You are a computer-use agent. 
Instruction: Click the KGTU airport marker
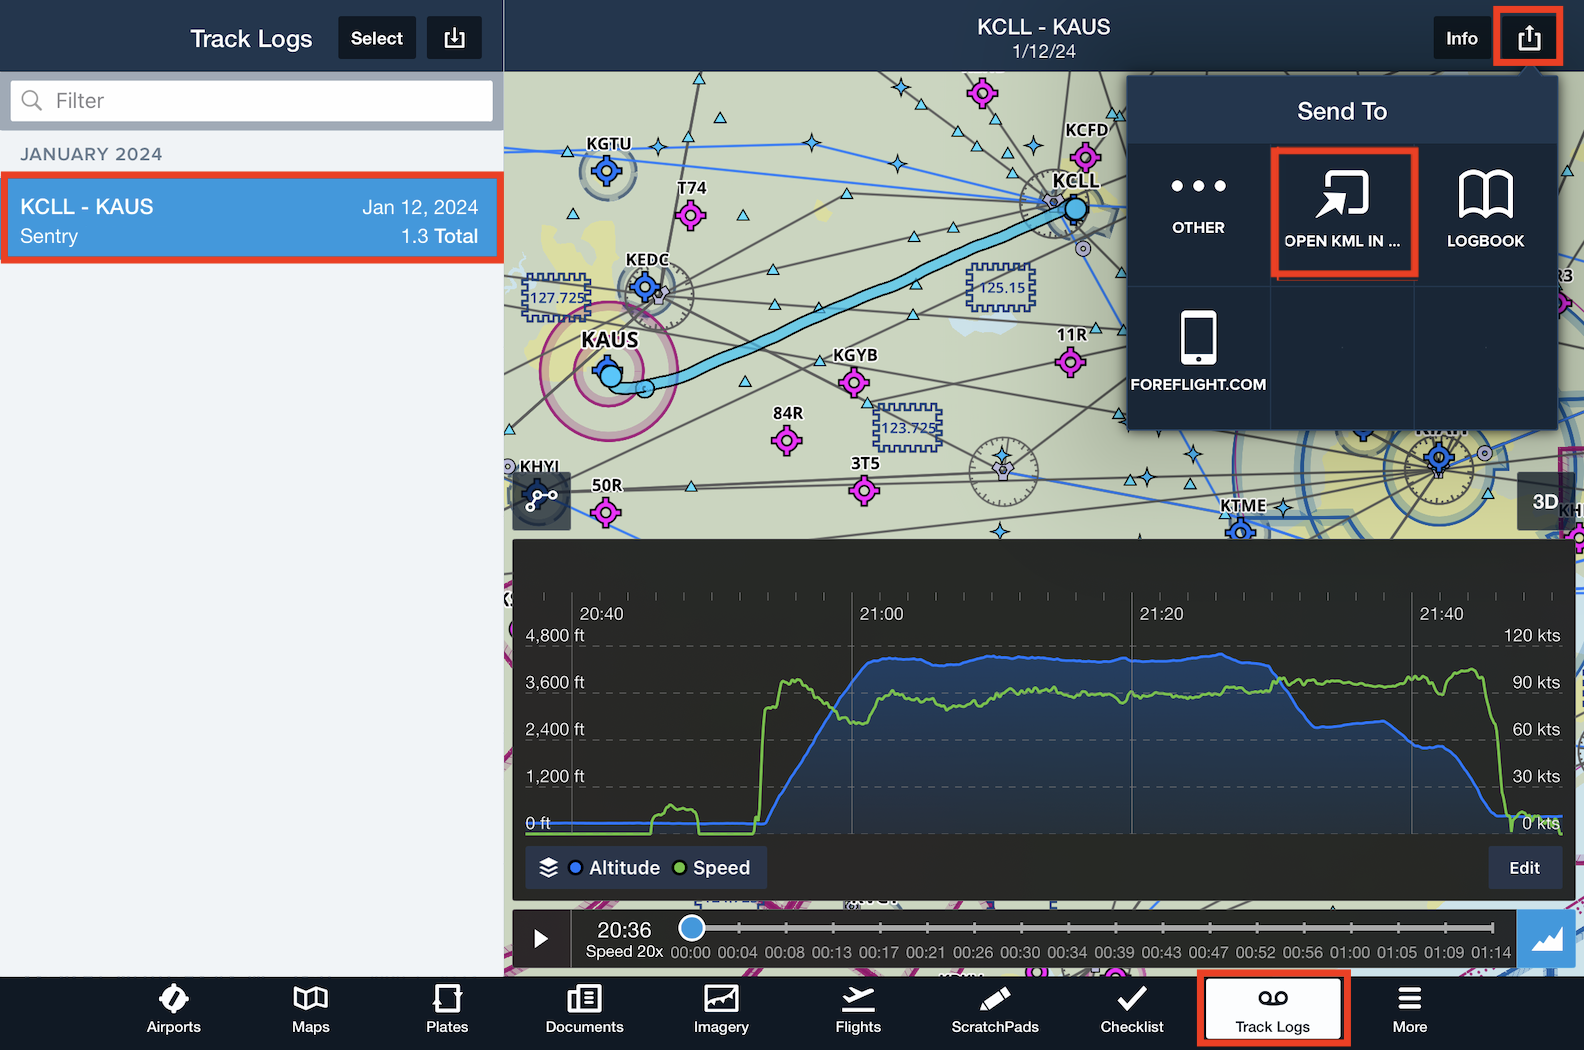(606, 172)
